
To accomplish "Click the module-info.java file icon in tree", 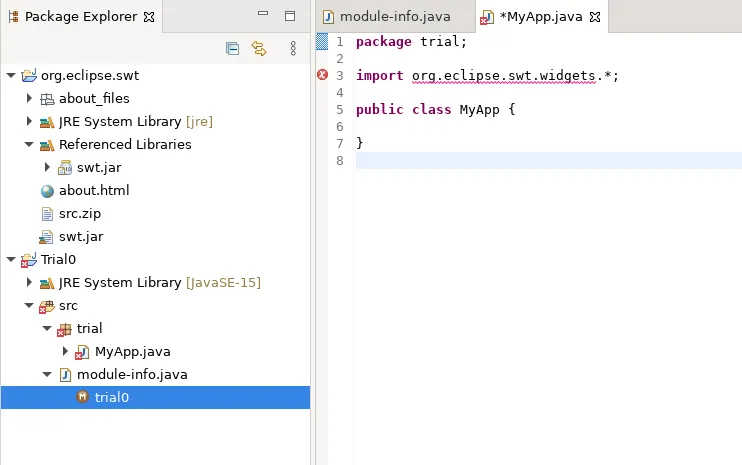I will 65,375.
